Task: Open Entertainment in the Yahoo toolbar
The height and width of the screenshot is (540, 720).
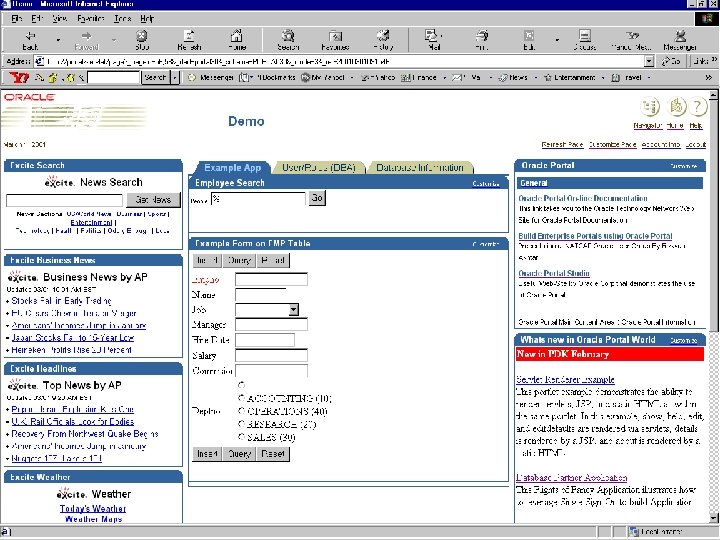Action: pos(570,77)
